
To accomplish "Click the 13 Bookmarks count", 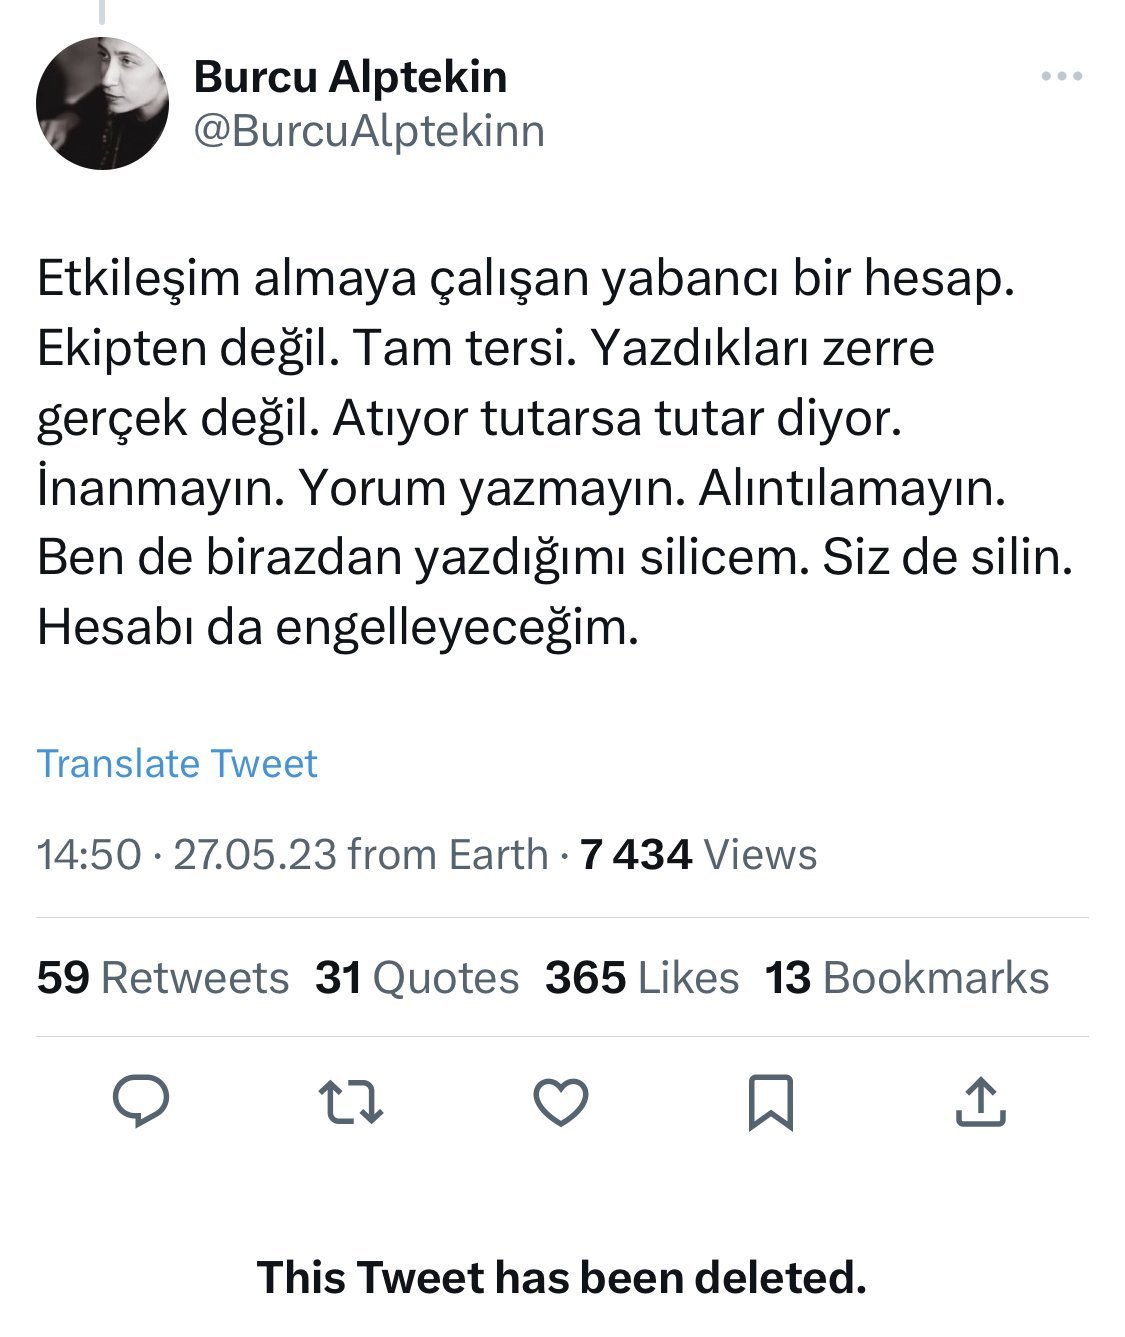I will 907,978.
